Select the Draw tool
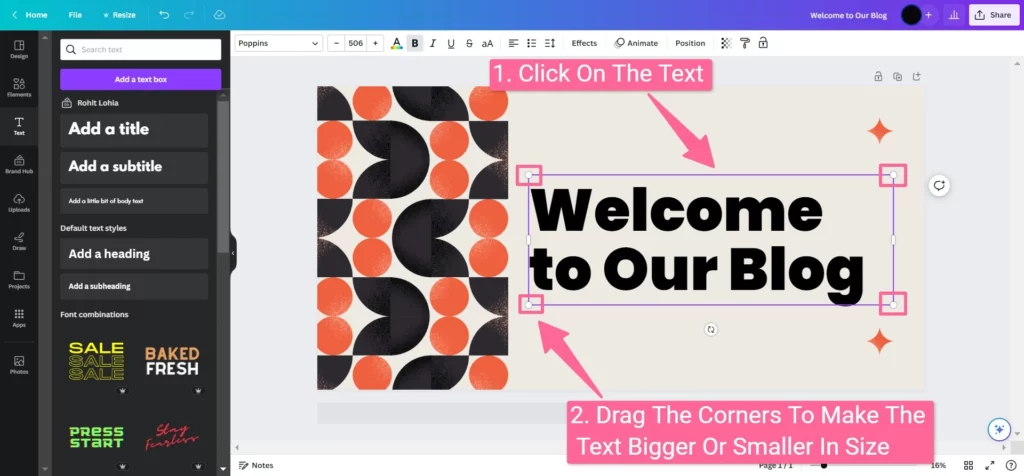The height and width of the screenshot is (476, 1024). (x=19, y=241)
